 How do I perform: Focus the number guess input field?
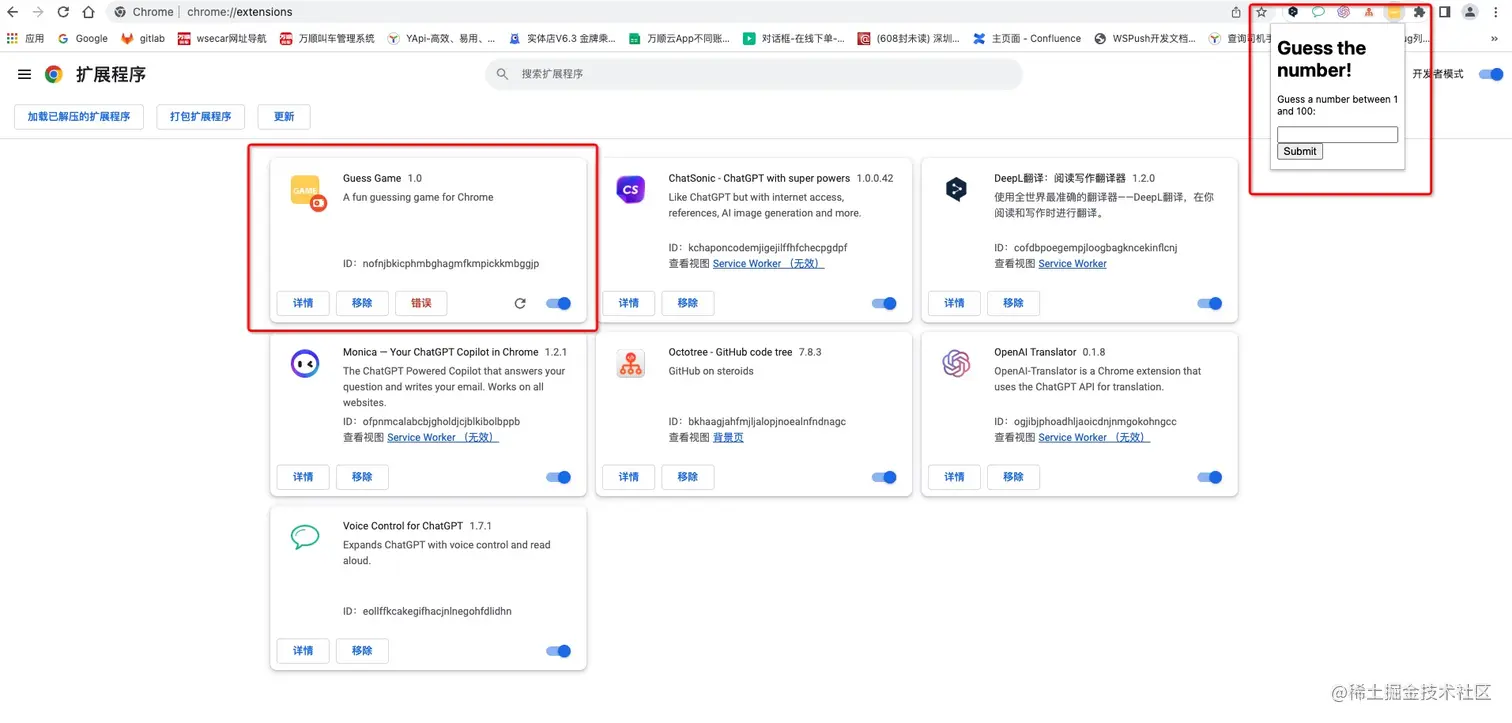tap(1337, 134)
